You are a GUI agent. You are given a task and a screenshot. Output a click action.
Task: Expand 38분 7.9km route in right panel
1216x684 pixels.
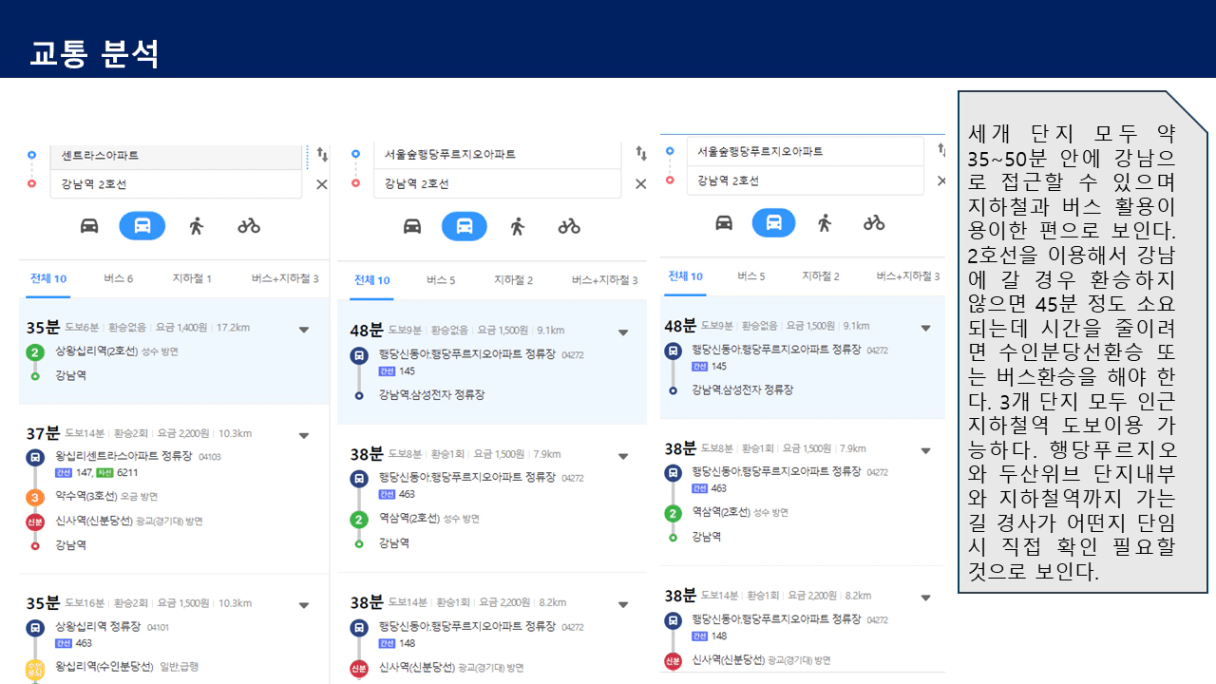[x=925, y=449]
